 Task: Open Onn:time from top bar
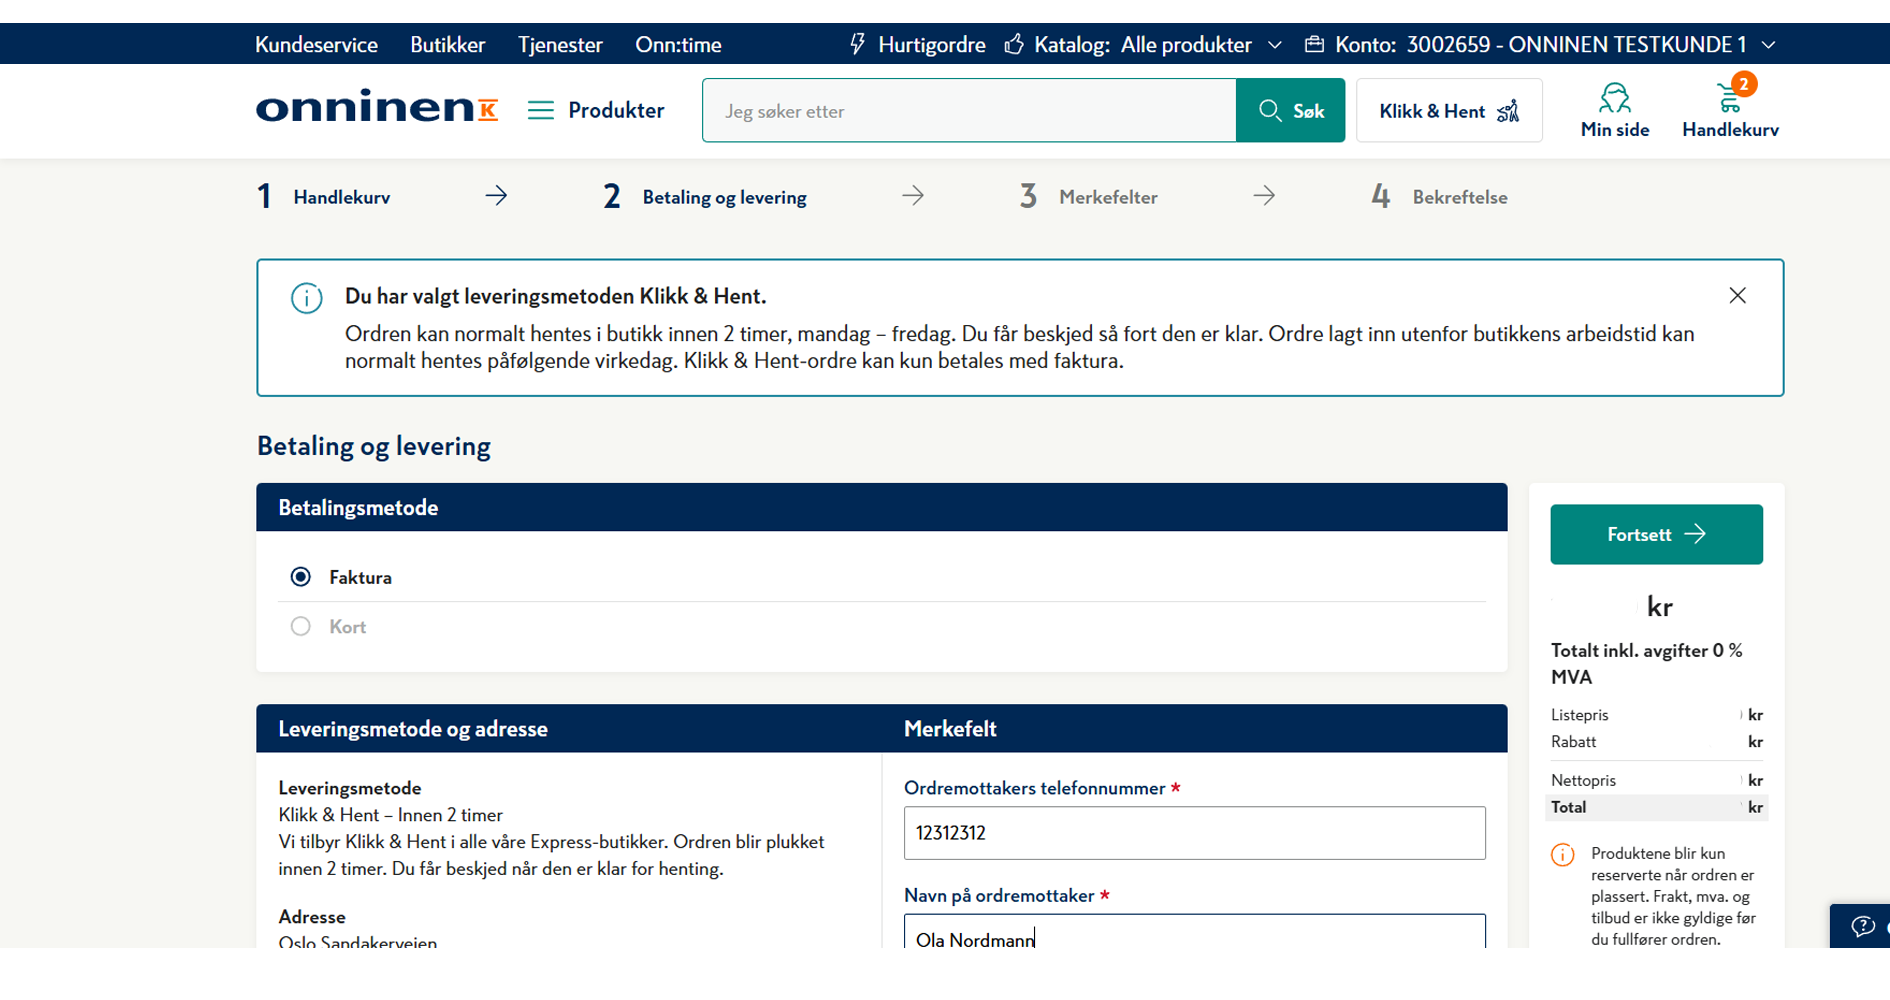(x=678, y=45)
